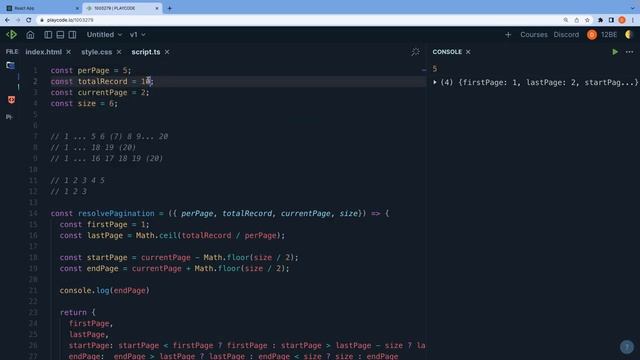Click the packages icon in left sidebar
Screen dimensions: 640x360
point(9,117)
